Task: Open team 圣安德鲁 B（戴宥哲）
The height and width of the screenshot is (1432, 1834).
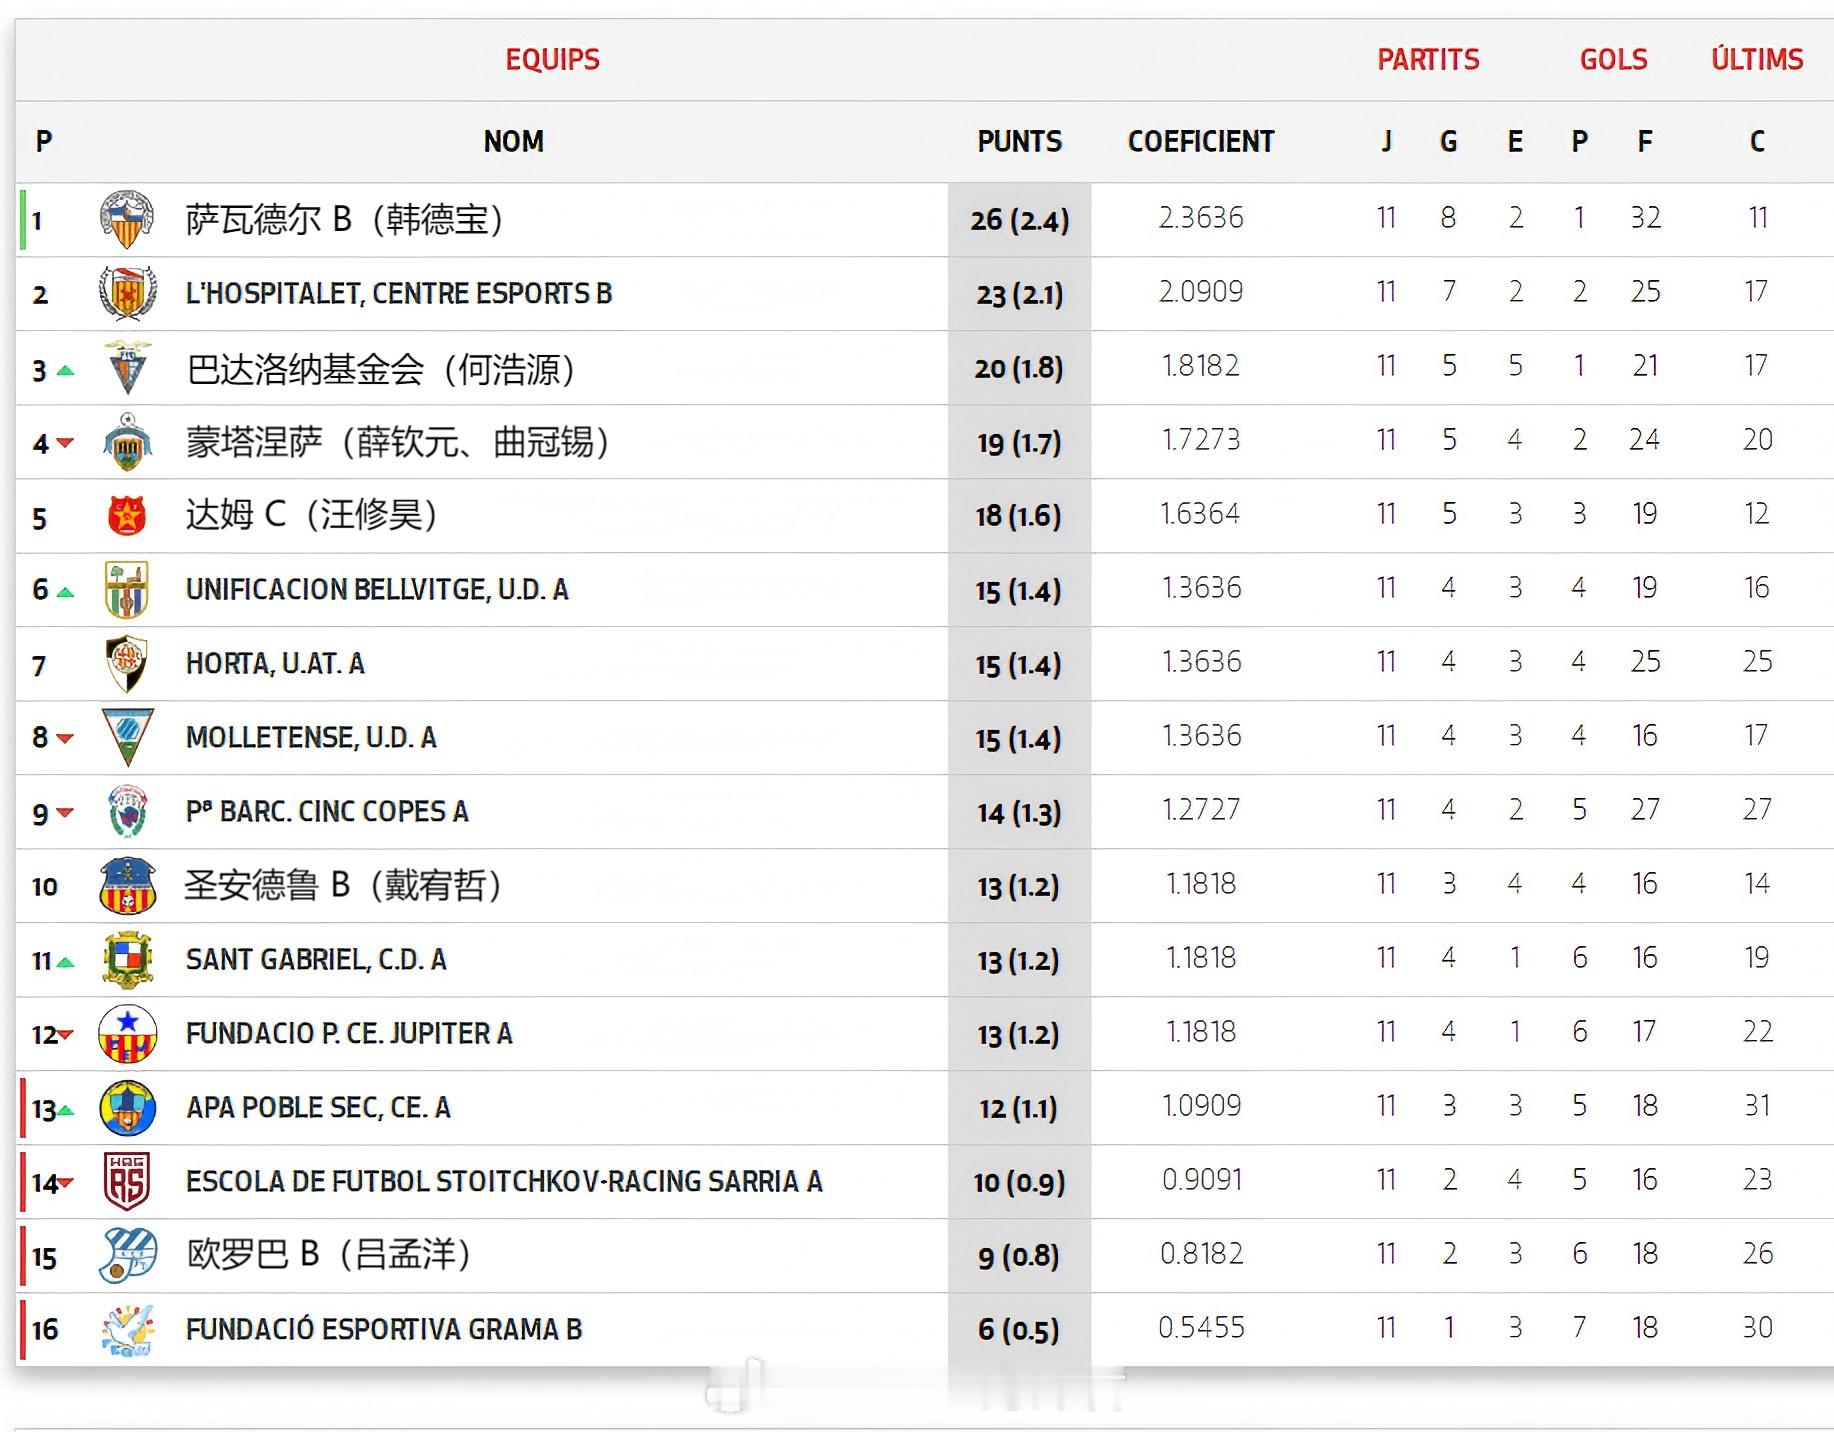Action: point(343,885)
